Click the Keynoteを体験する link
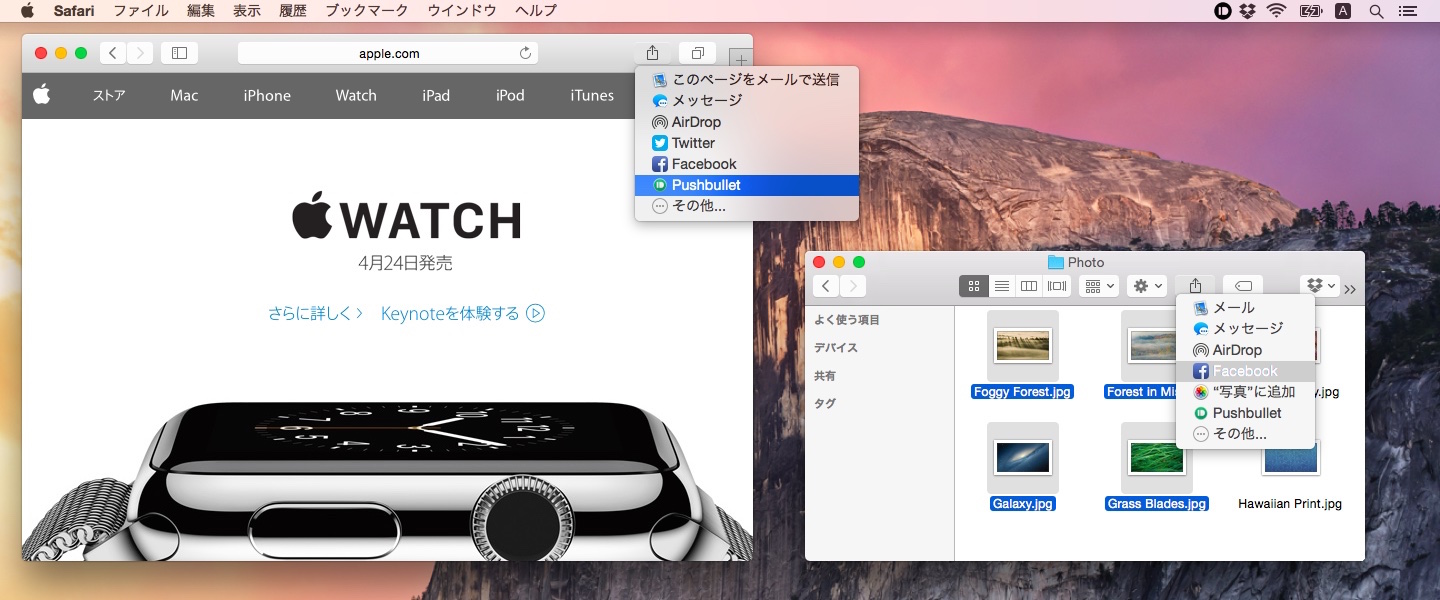 (462, 313)
